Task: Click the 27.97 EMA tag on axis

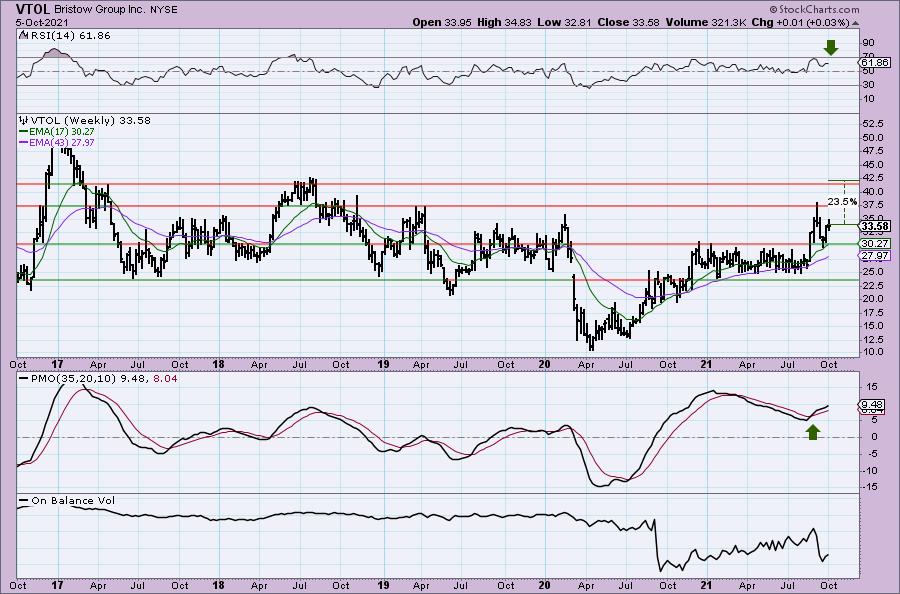Action: tap(875, 255)
